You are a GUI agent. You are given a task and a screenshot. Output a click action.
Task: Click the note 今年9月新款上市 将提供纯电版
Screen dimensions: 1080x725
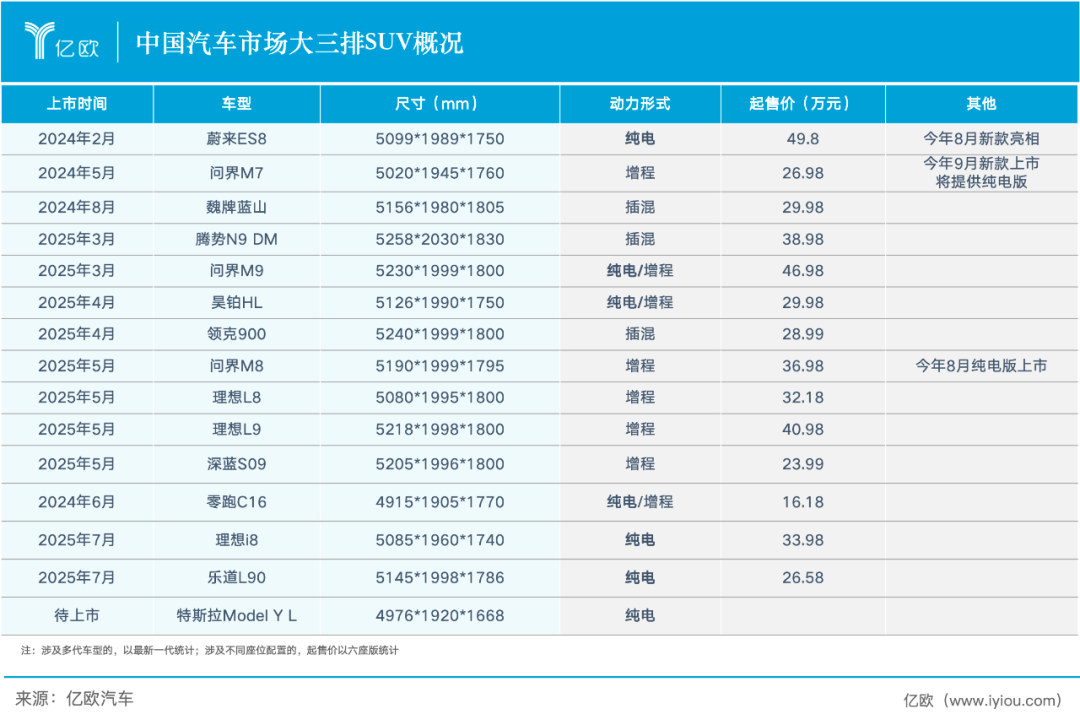coord(982,173)
